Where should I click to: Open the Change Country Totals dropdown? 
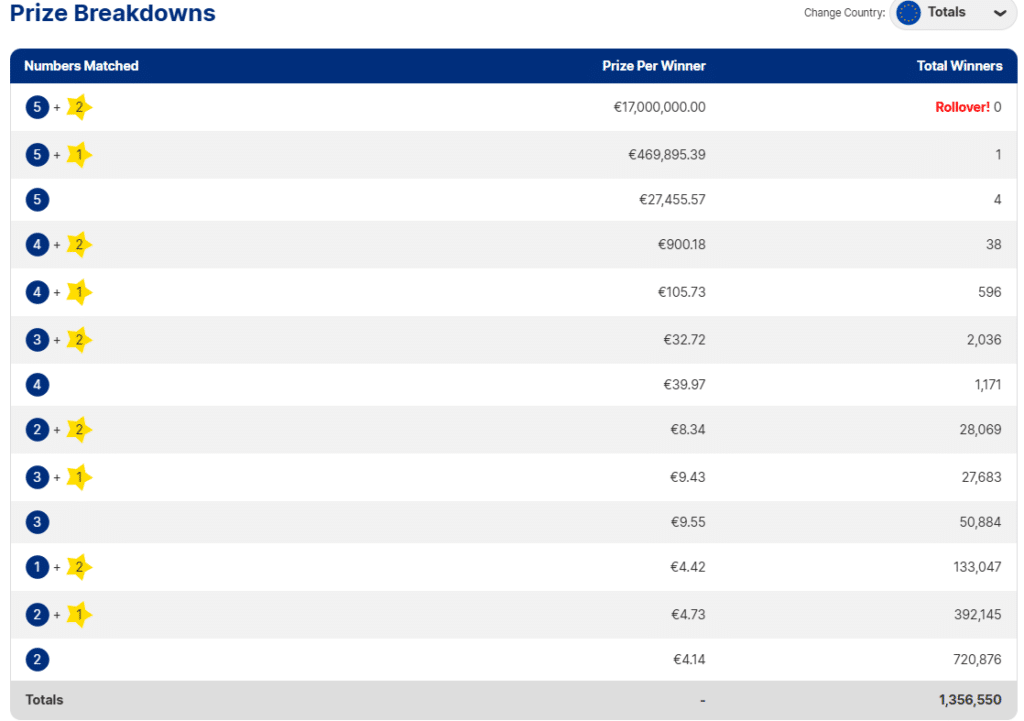tap(953, 13)
